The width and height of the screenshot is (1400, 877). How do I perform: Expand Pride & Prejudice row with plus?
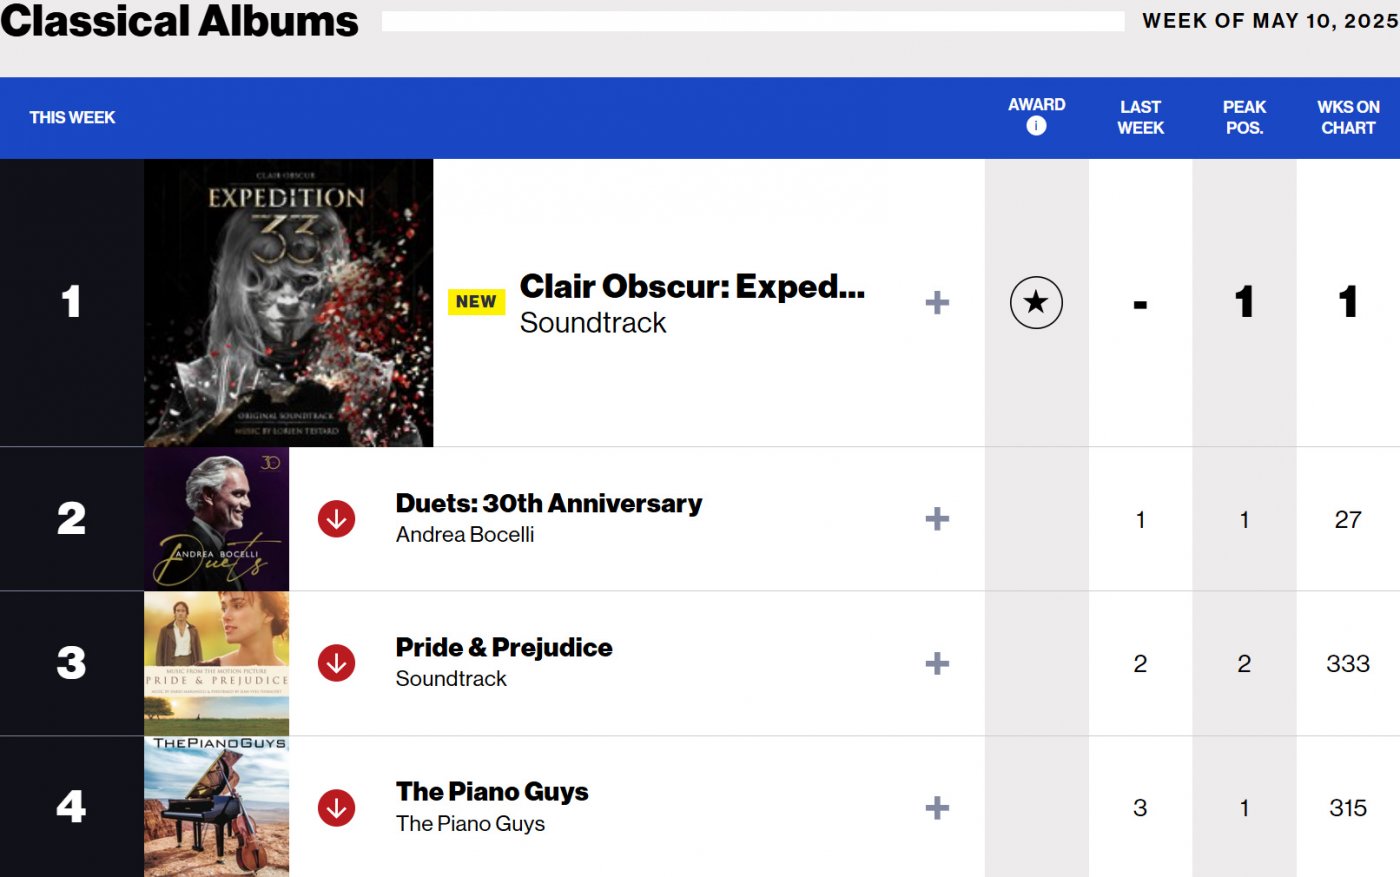pyautogui.click(x=937, y=663)
